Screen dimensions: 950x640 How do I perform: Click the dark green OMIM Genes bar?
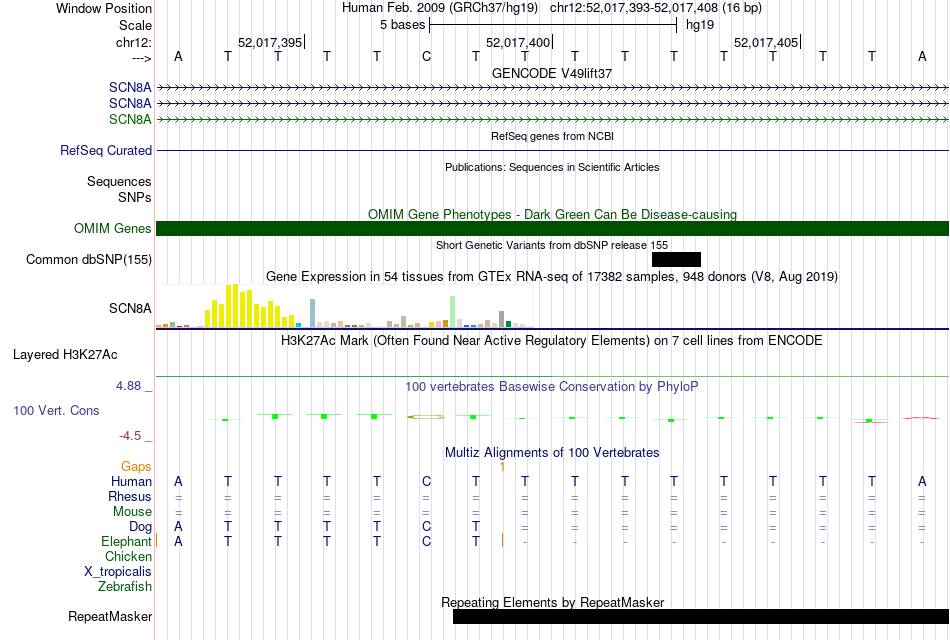point(553,228)
